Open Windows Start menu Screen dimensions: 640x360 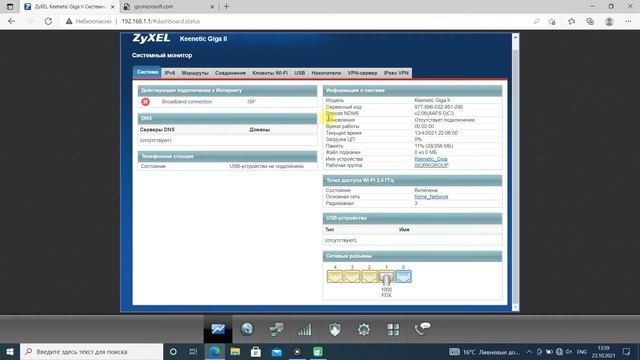(10, 351)
